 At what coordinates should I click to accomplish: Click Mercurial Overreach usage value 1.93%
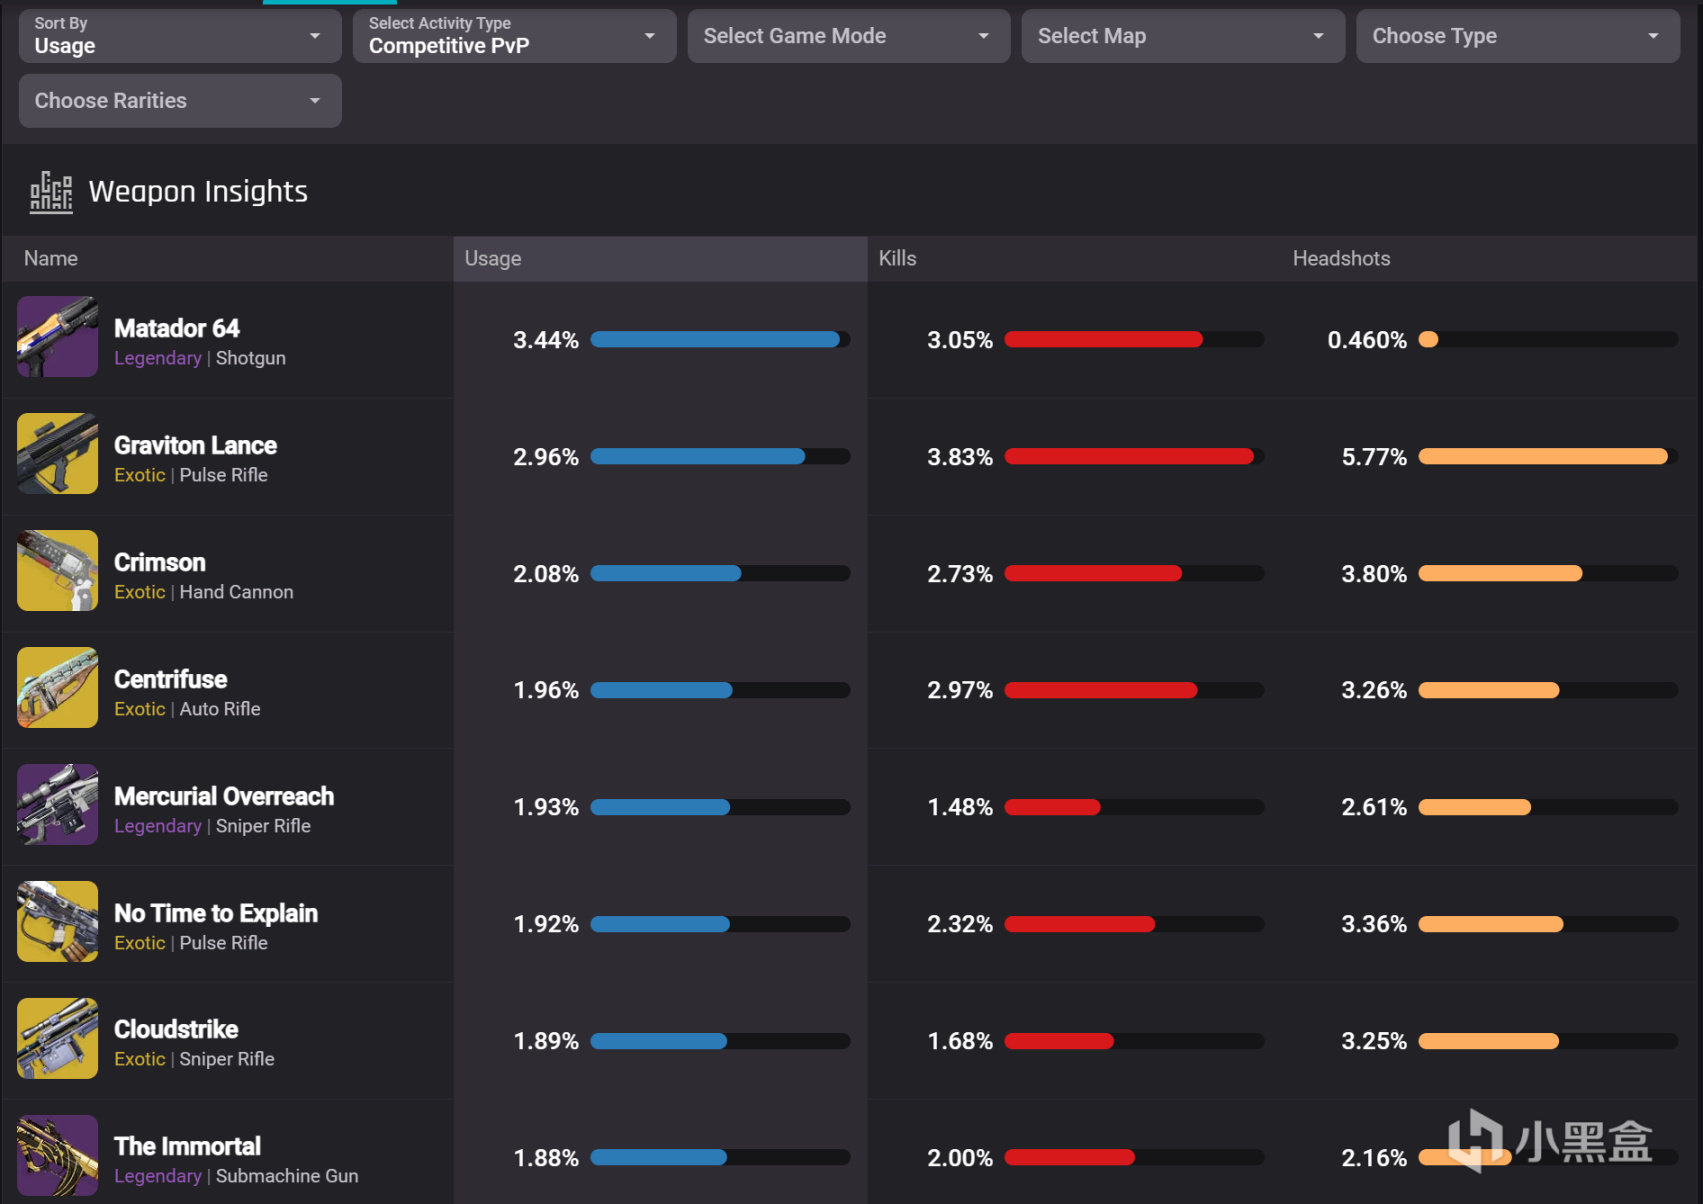click(546, 807)
